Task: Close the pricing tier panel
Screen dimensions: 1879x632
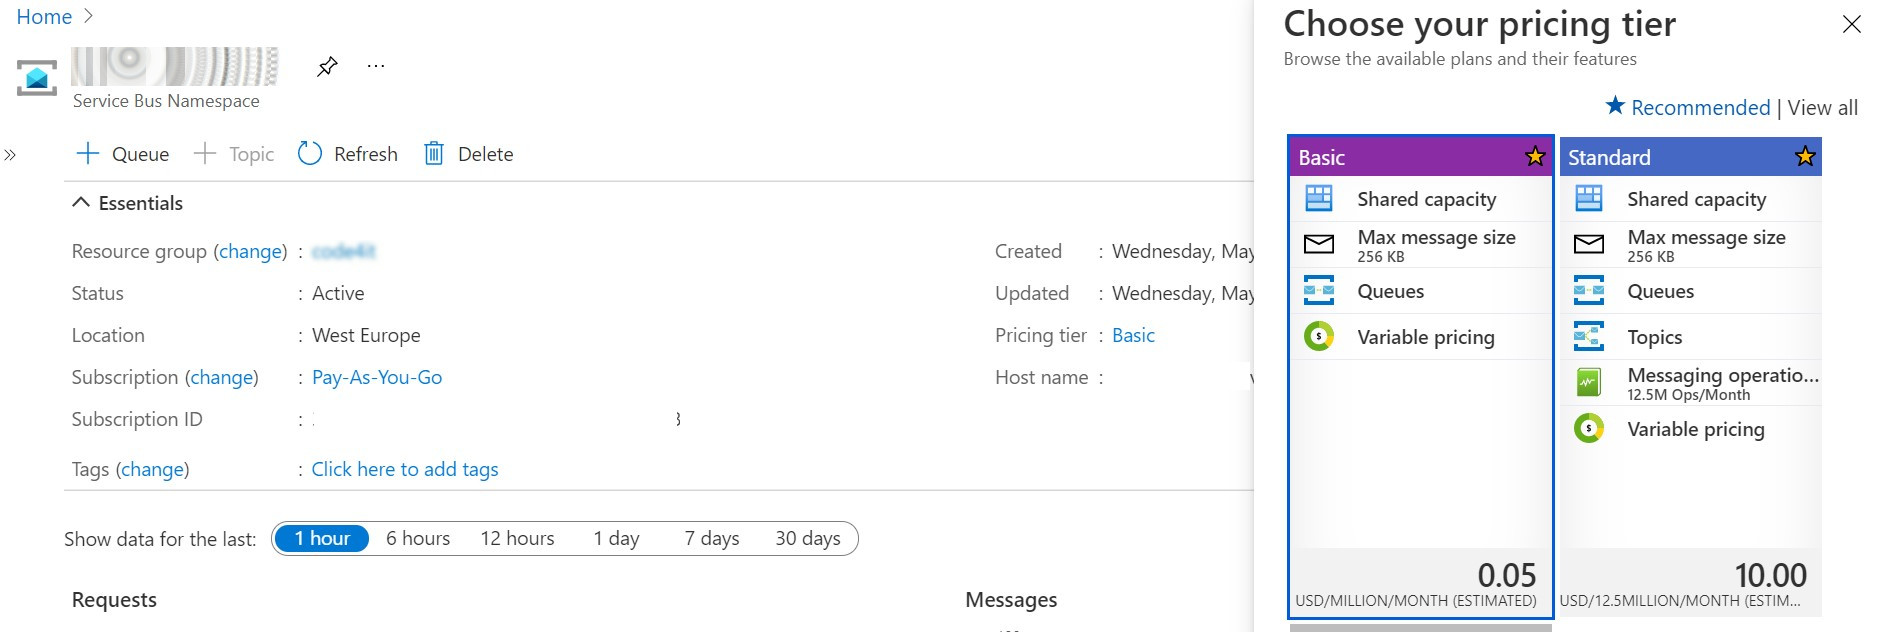Action: coord(1852,24)
